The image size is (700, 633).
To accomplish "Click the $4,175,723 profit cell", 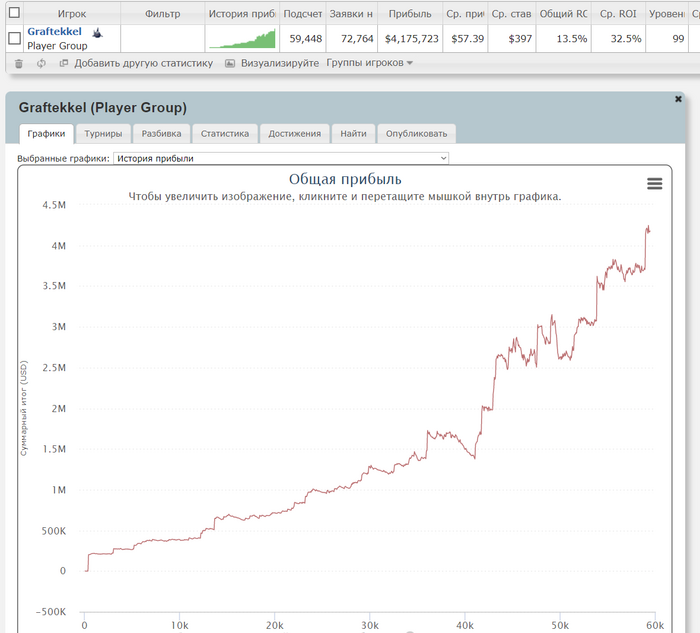I will 412,39.
